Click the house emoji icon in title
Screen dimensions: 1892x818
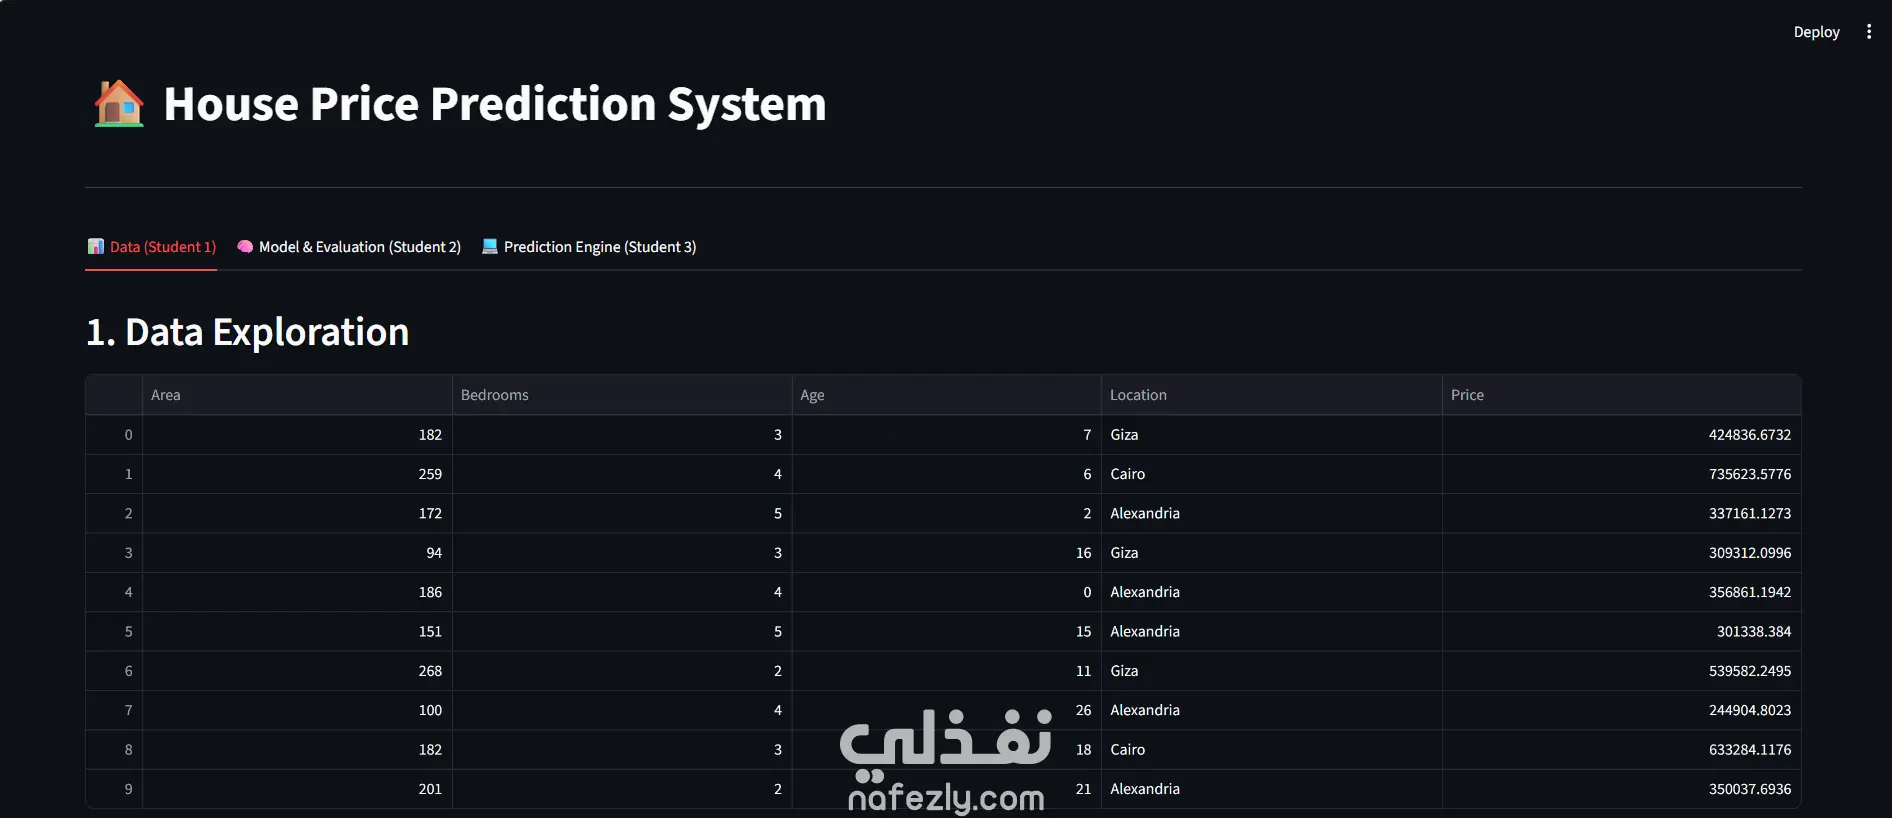click(119, 103)
